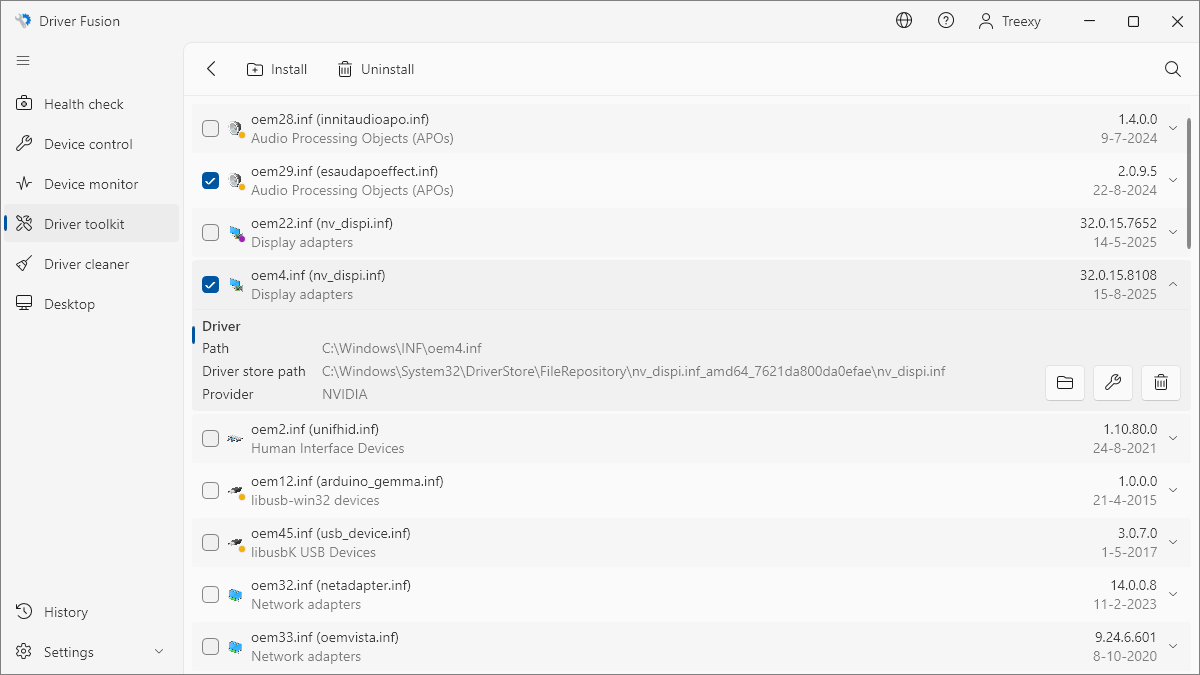Open the Driver cleaner page
Viewport: 1200px width, 675px height.
86,264
